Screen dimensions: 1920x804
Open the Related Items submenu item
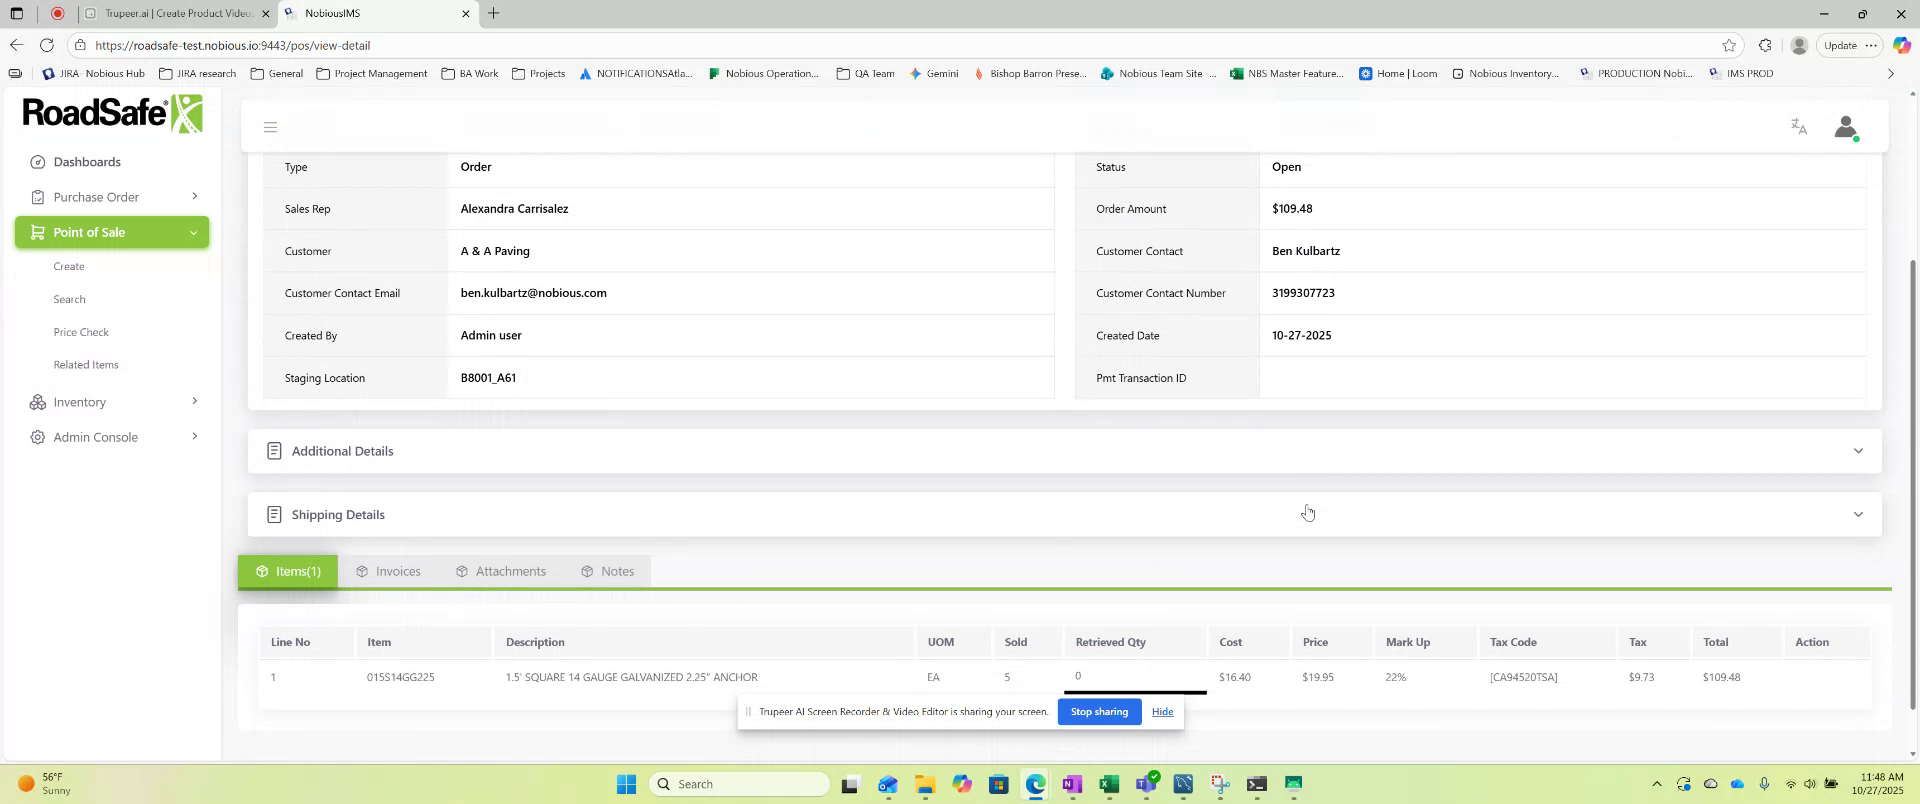click(x=86, y=365)
